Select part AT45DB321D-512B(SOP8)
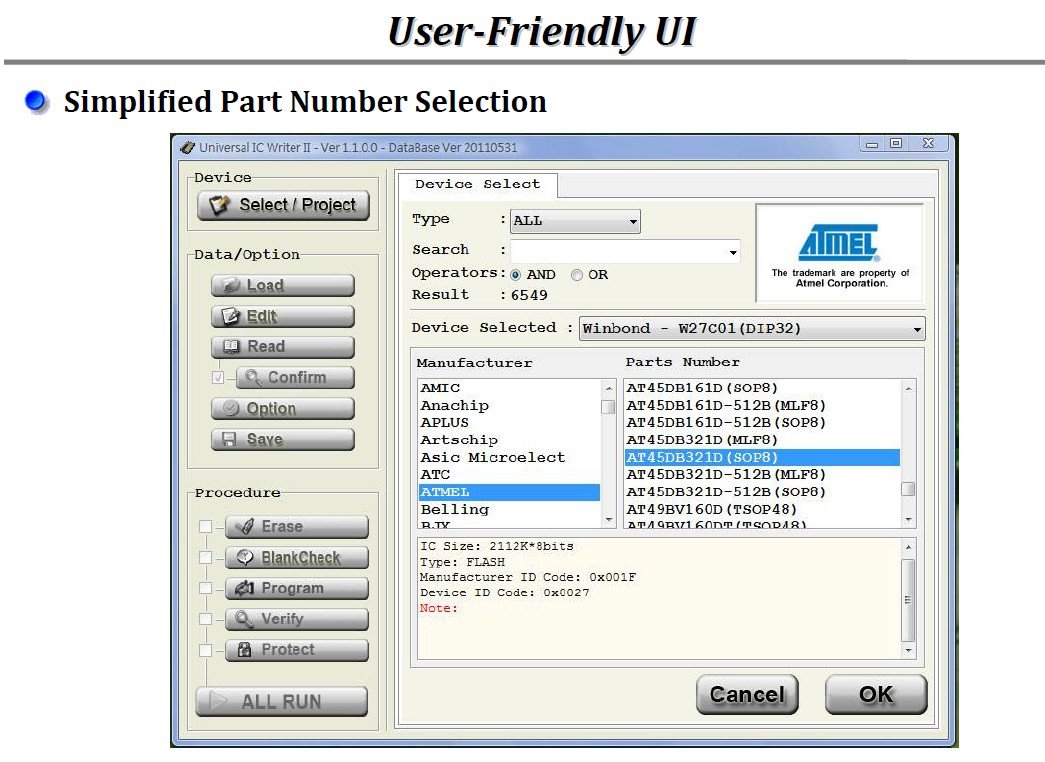Screen dimensions: 1045x762 pos(762,492)
